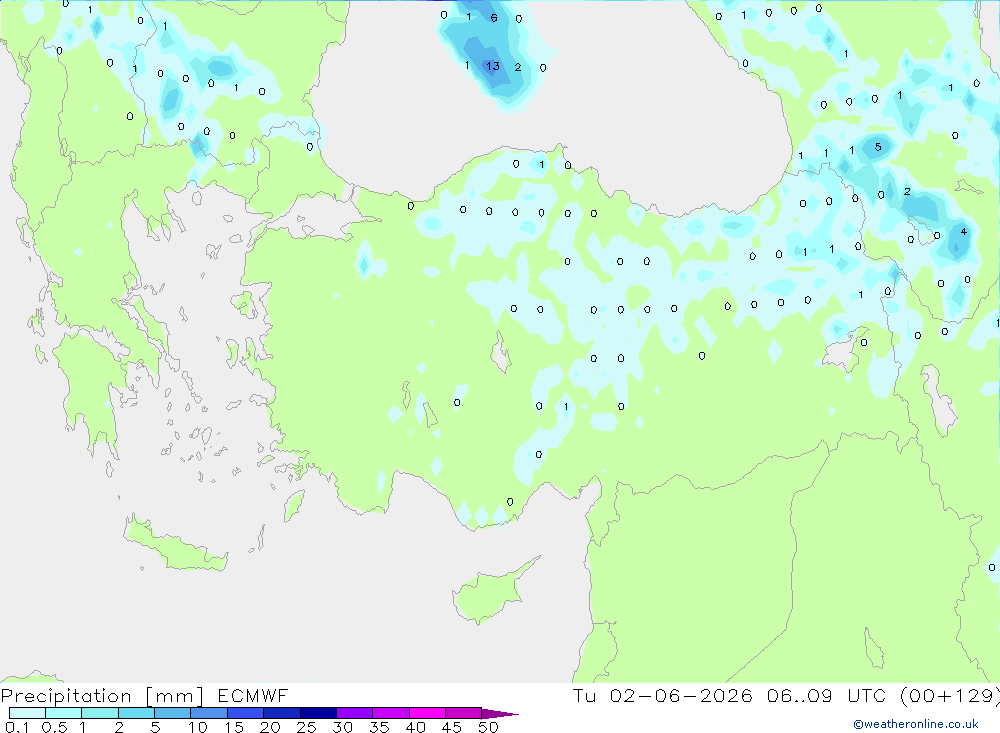Click the '6' precipitation value above 13

click(494, 18)
